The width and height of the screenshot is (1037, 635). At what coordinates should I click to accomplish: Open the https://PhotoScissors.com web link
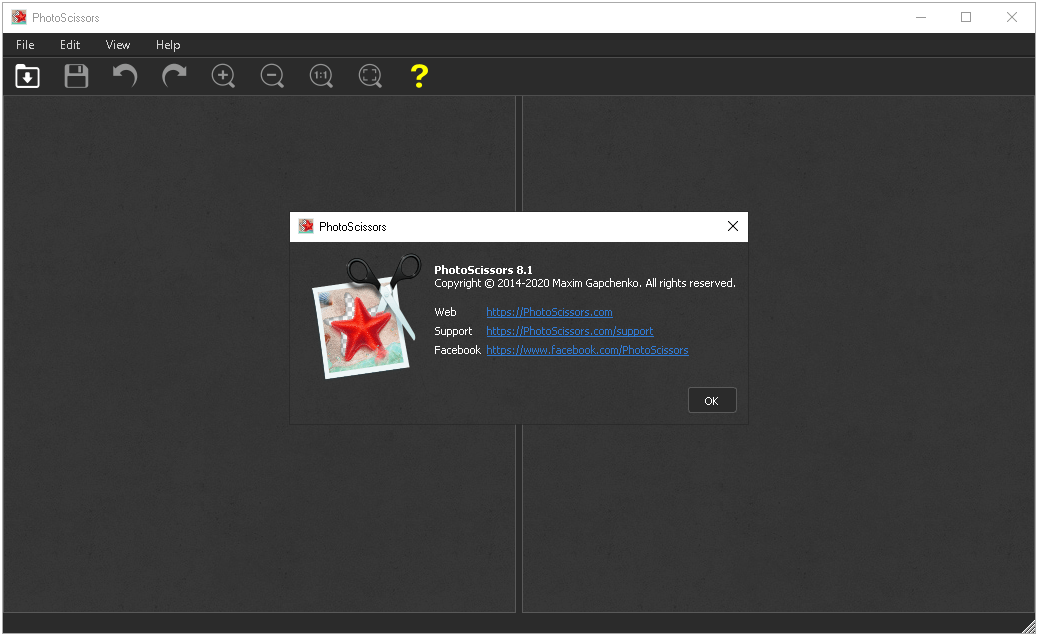(549, 312)
